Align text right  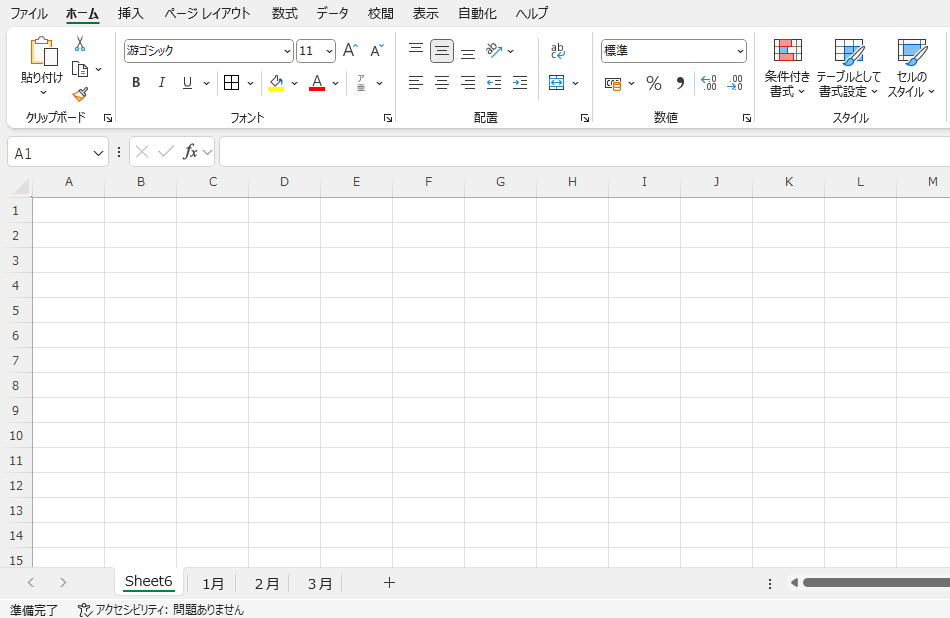coord(468,83)
